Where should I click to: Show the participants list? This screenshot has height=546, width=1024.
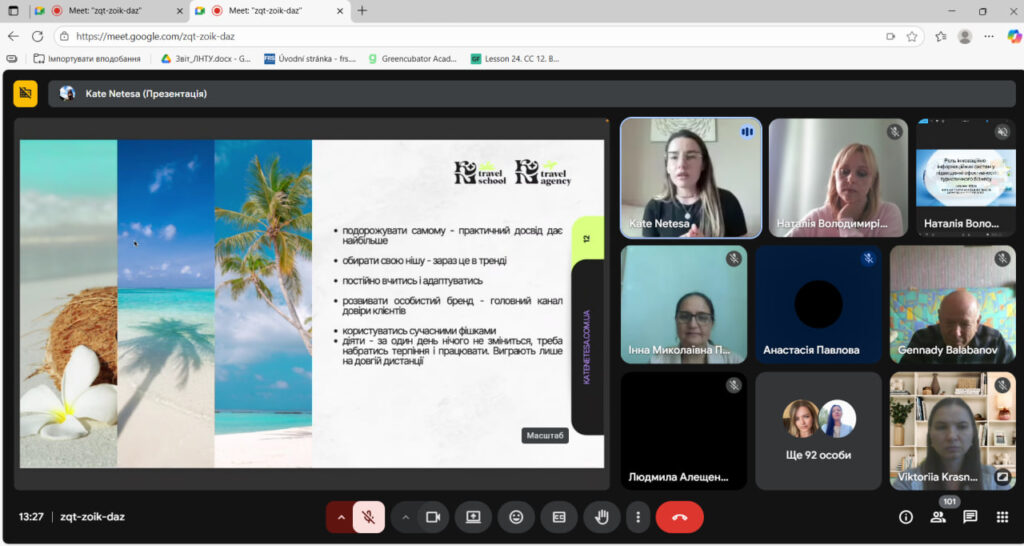coord(938,517)
